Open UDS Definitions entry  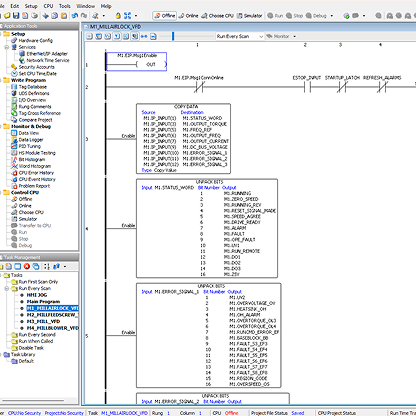[34, 93]
